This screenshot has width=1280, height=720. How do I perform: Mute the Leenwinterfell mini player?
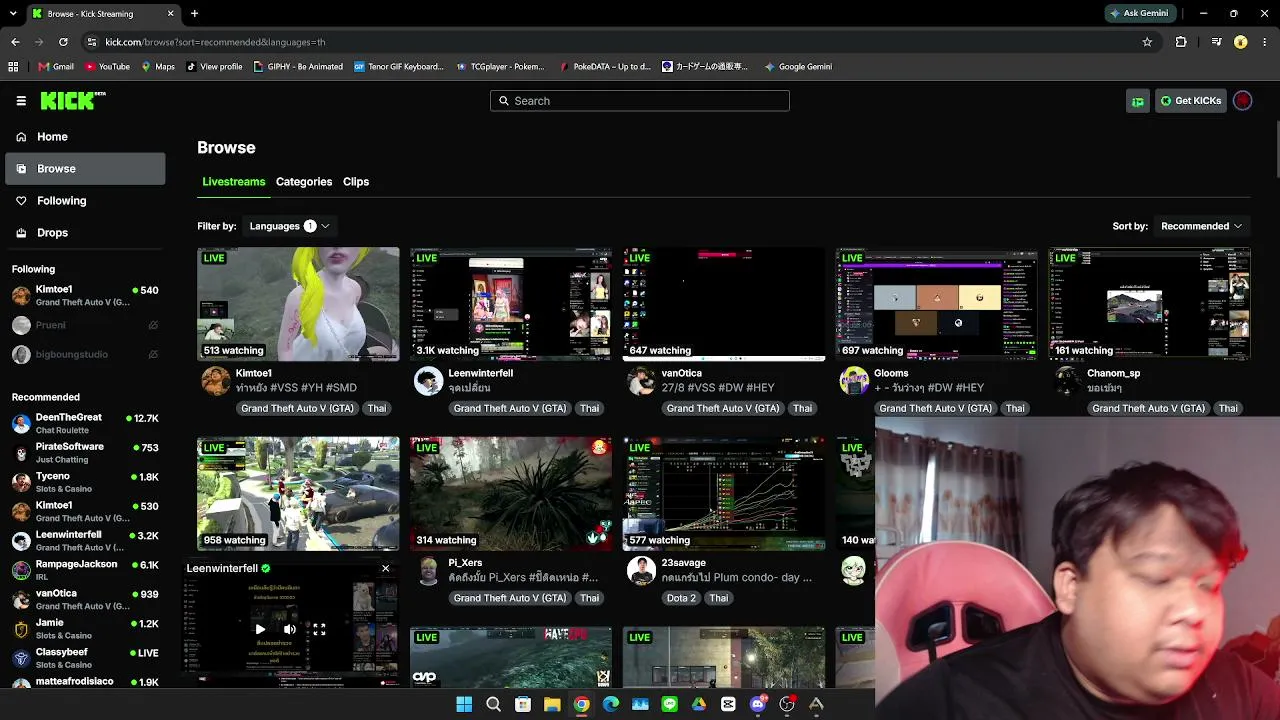(290, 629)
